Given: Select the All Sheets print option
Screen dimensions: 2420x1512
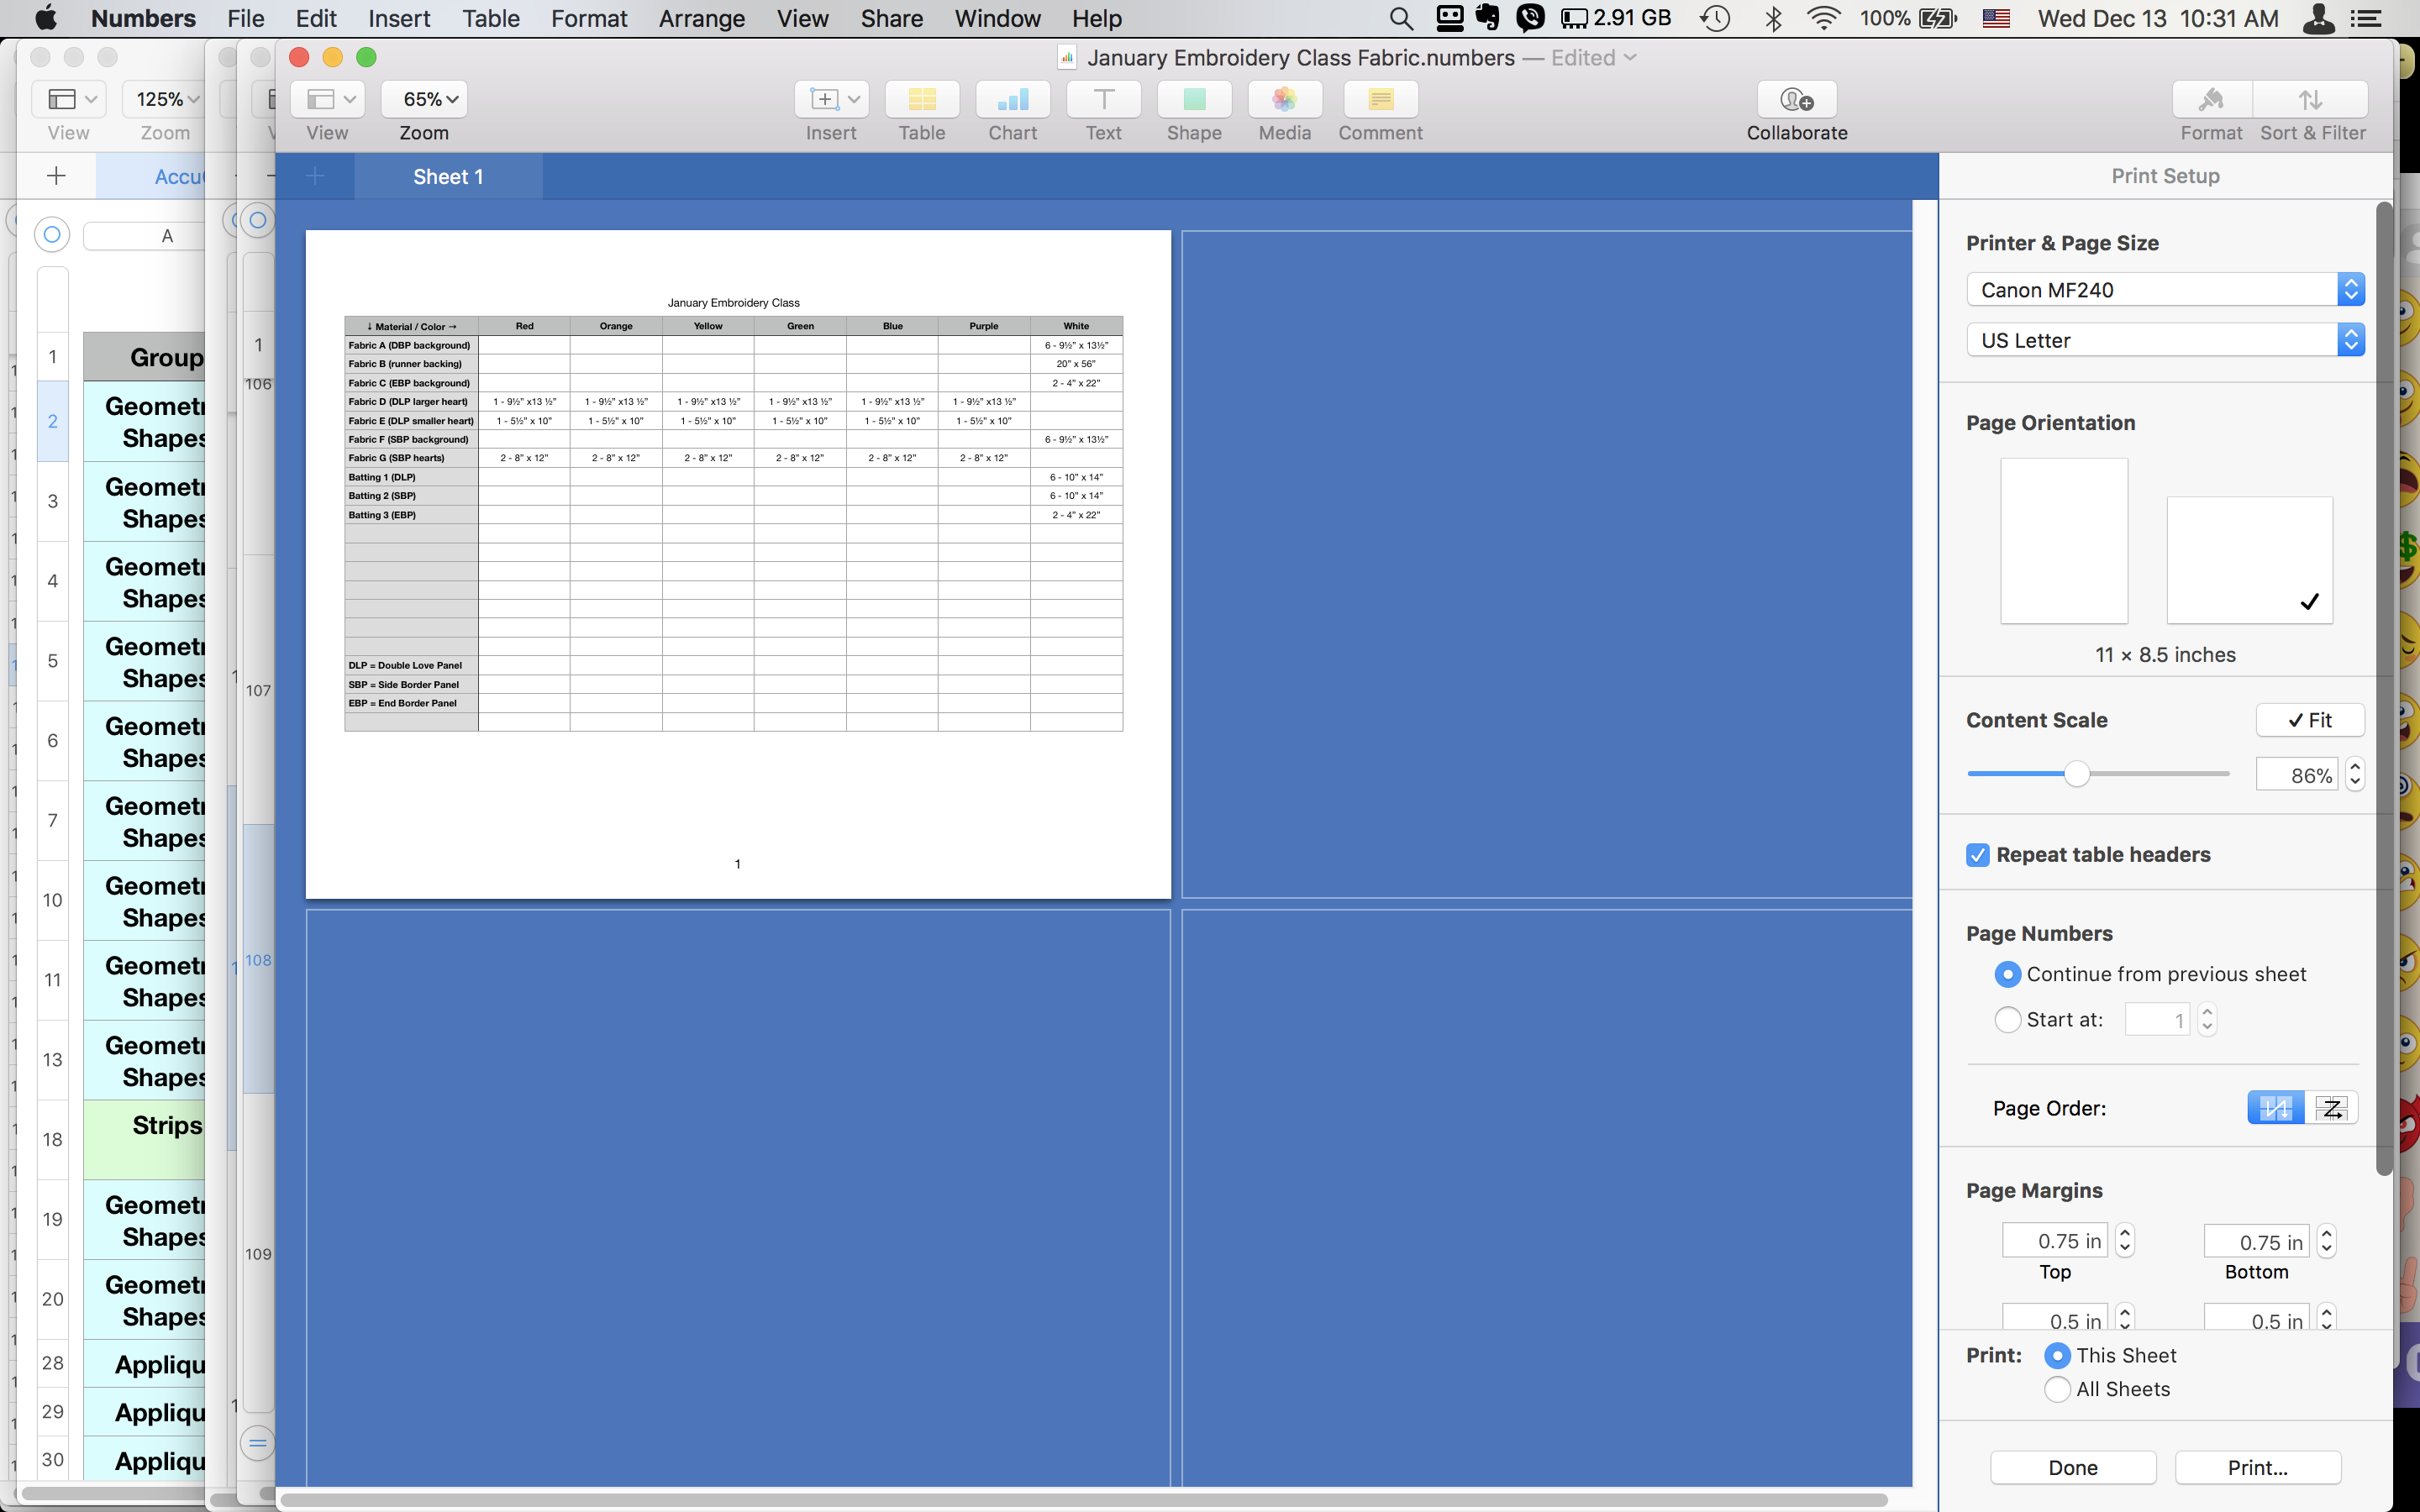Looking at the screenshot, I should pos(2057,1389).
